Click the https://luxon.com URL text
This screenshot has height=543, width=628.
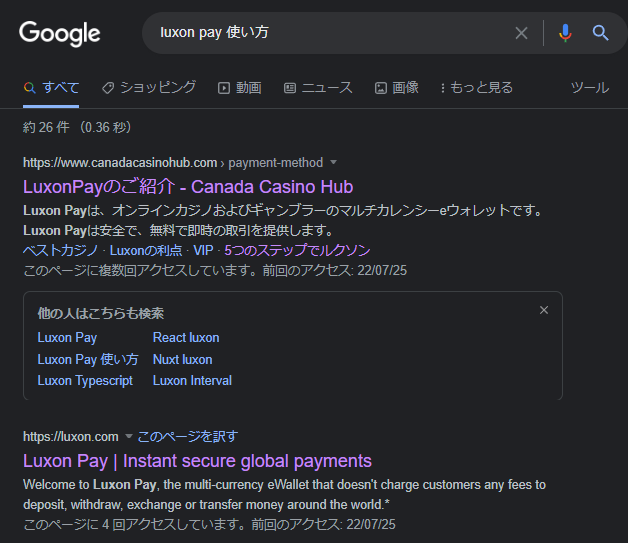71,436
